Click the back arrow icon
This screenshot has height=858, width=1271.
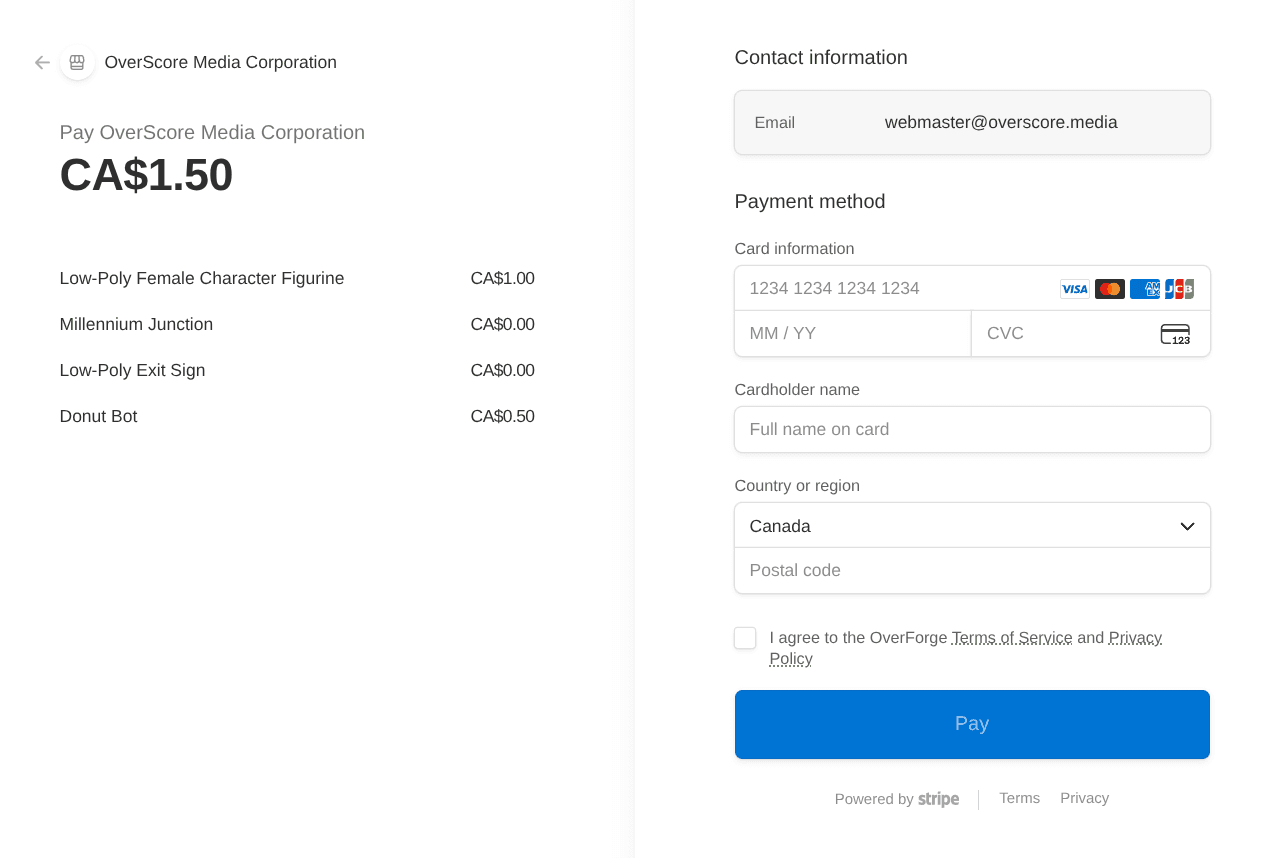click(x=42, y=62)
